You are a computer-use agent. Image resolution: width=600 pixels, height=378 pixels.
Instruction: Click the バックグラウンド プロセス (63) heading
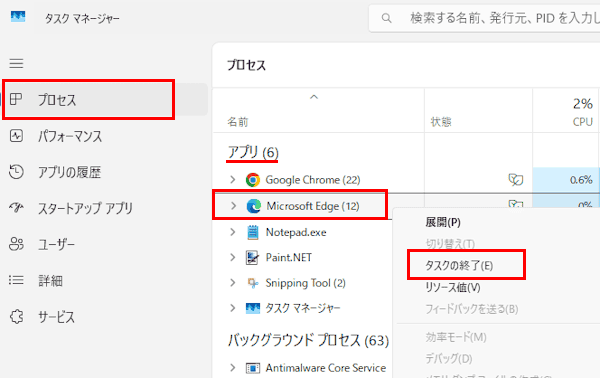[x=308, y=340]
